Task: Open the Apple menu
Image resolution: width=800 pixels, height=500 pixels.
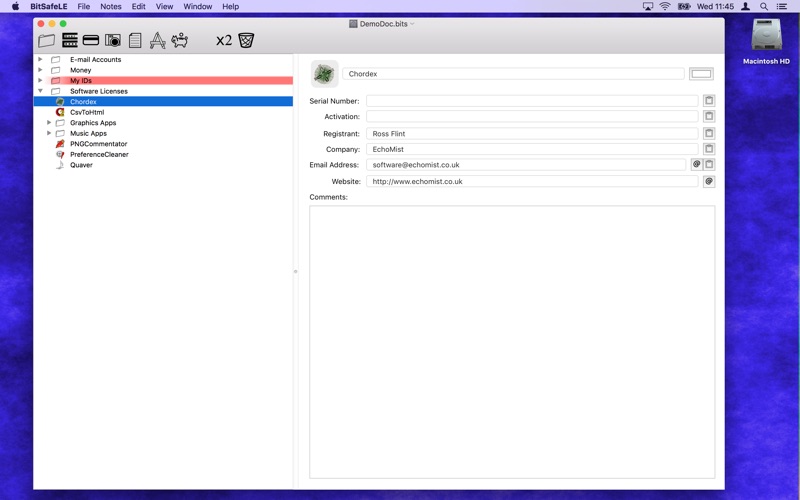Action: point(15,7)
